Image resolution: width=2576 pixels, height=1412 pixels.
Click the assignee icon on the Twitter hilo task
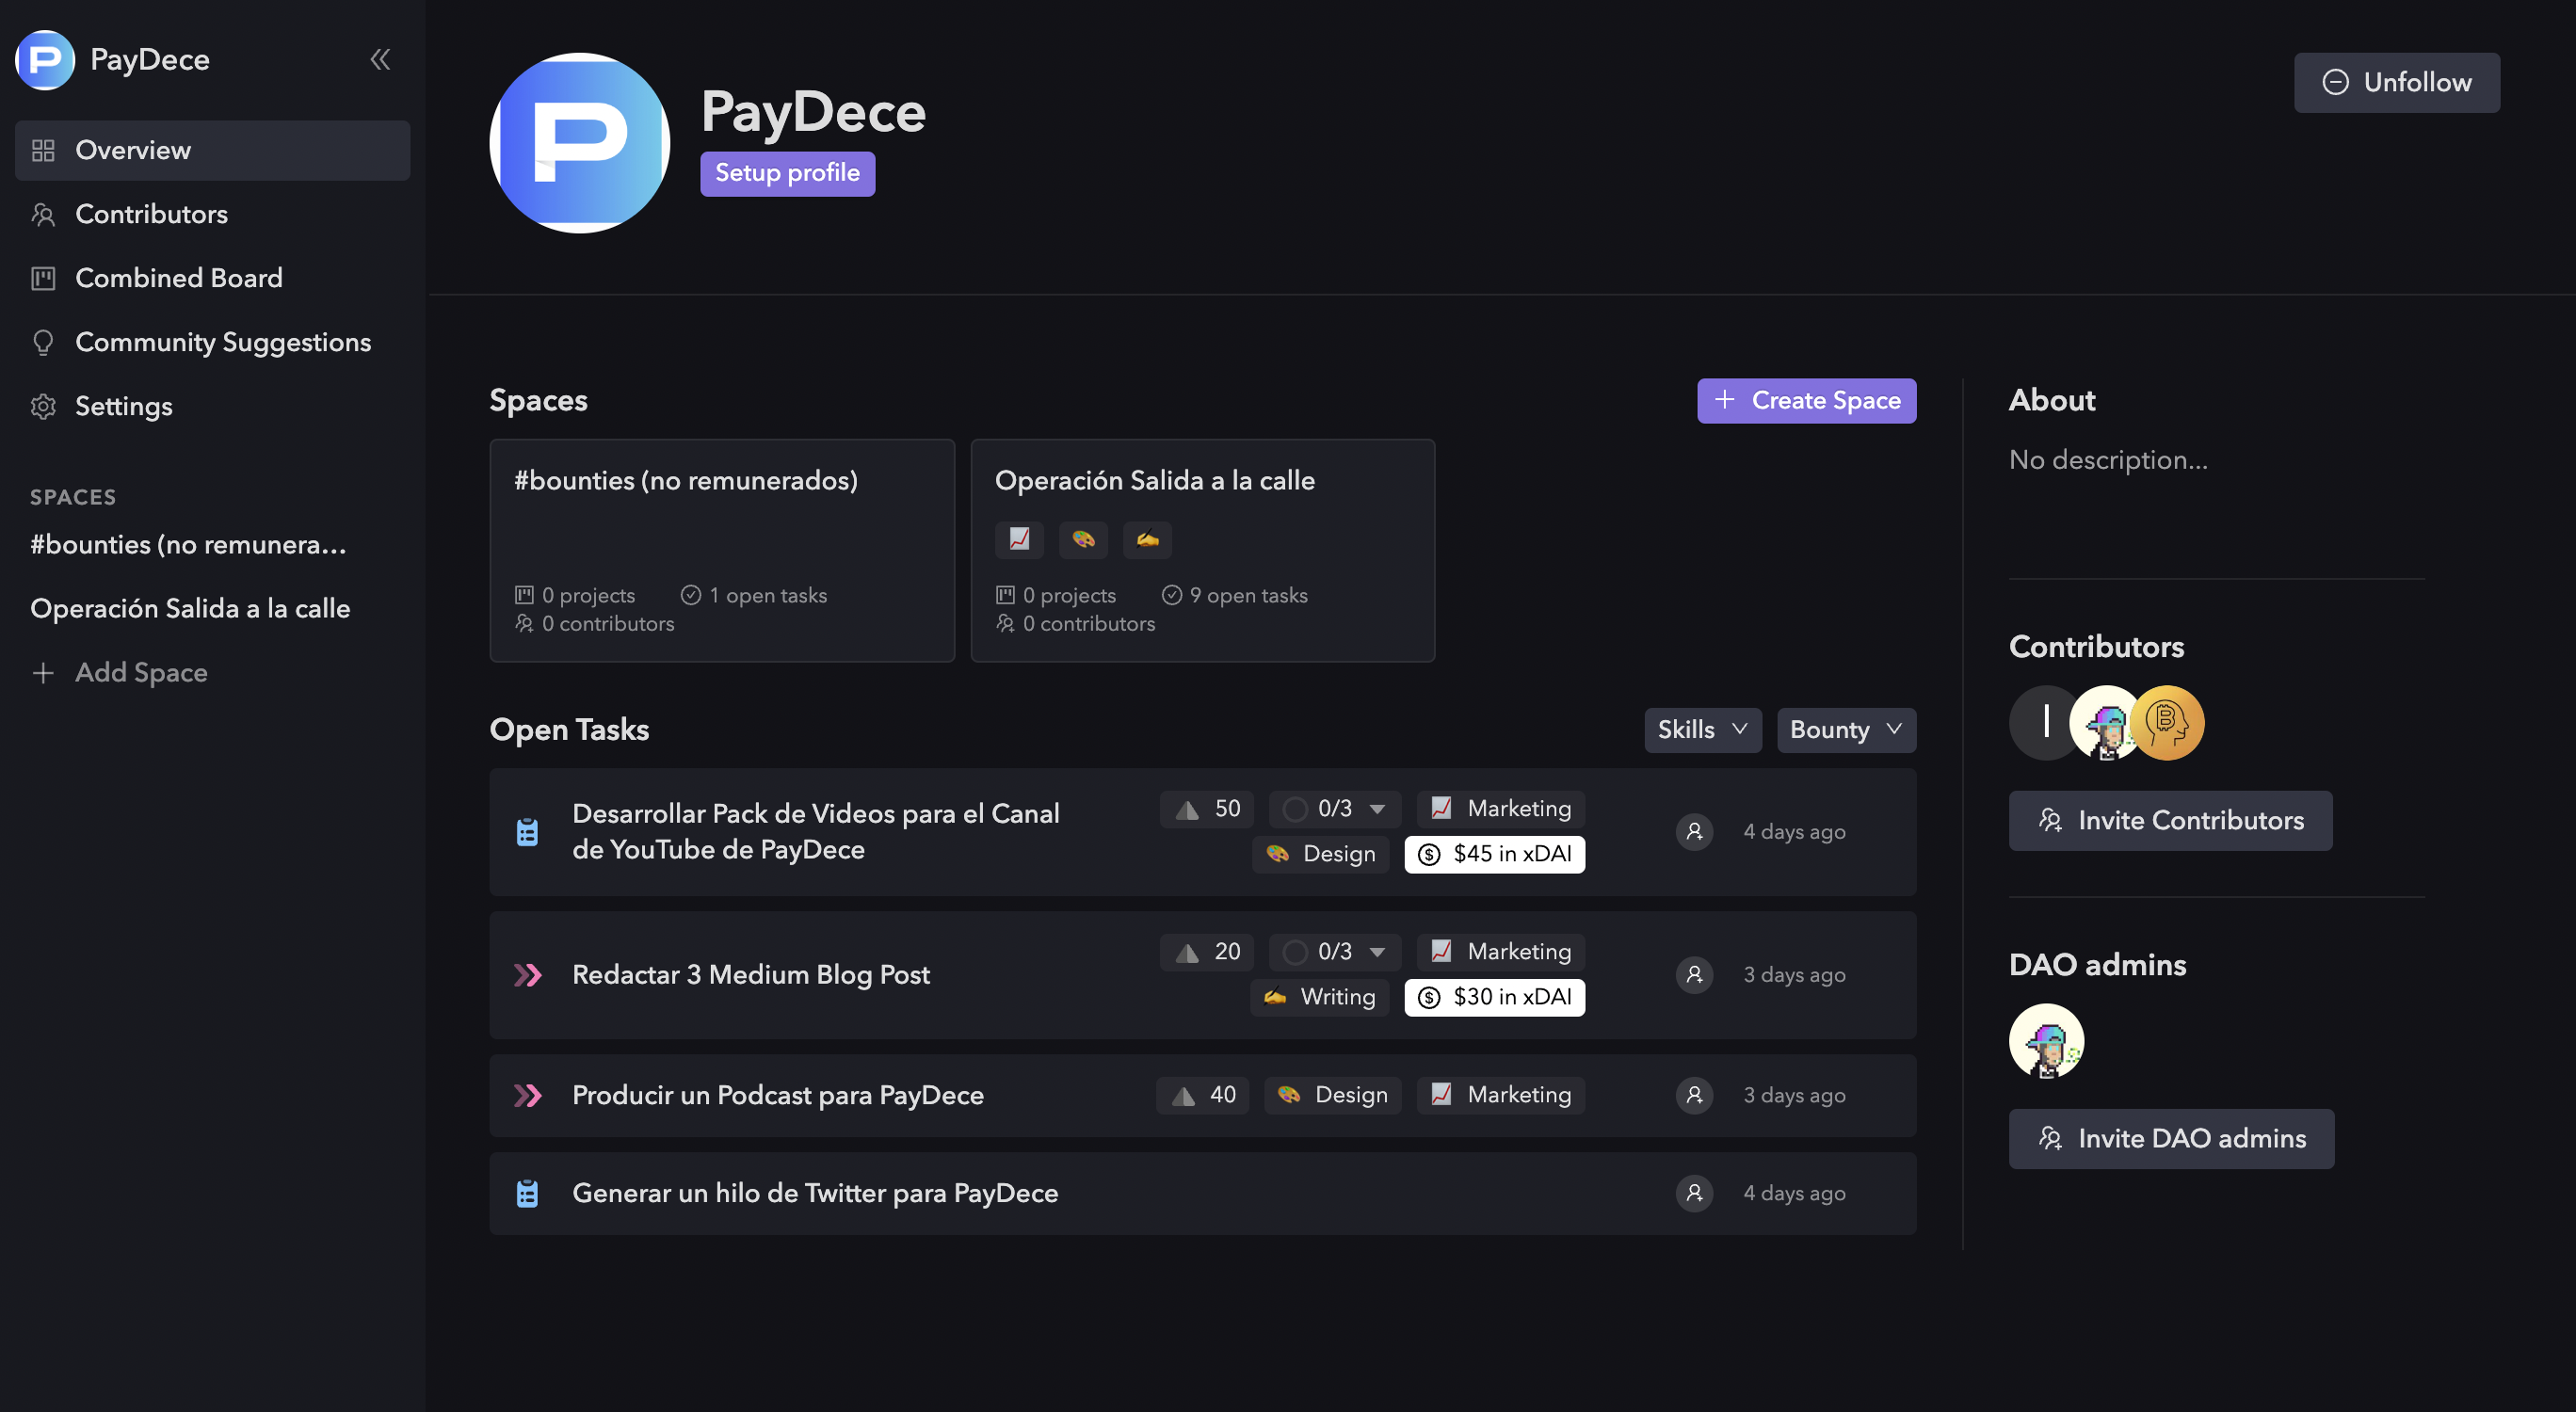(x=1694, y=1193)
